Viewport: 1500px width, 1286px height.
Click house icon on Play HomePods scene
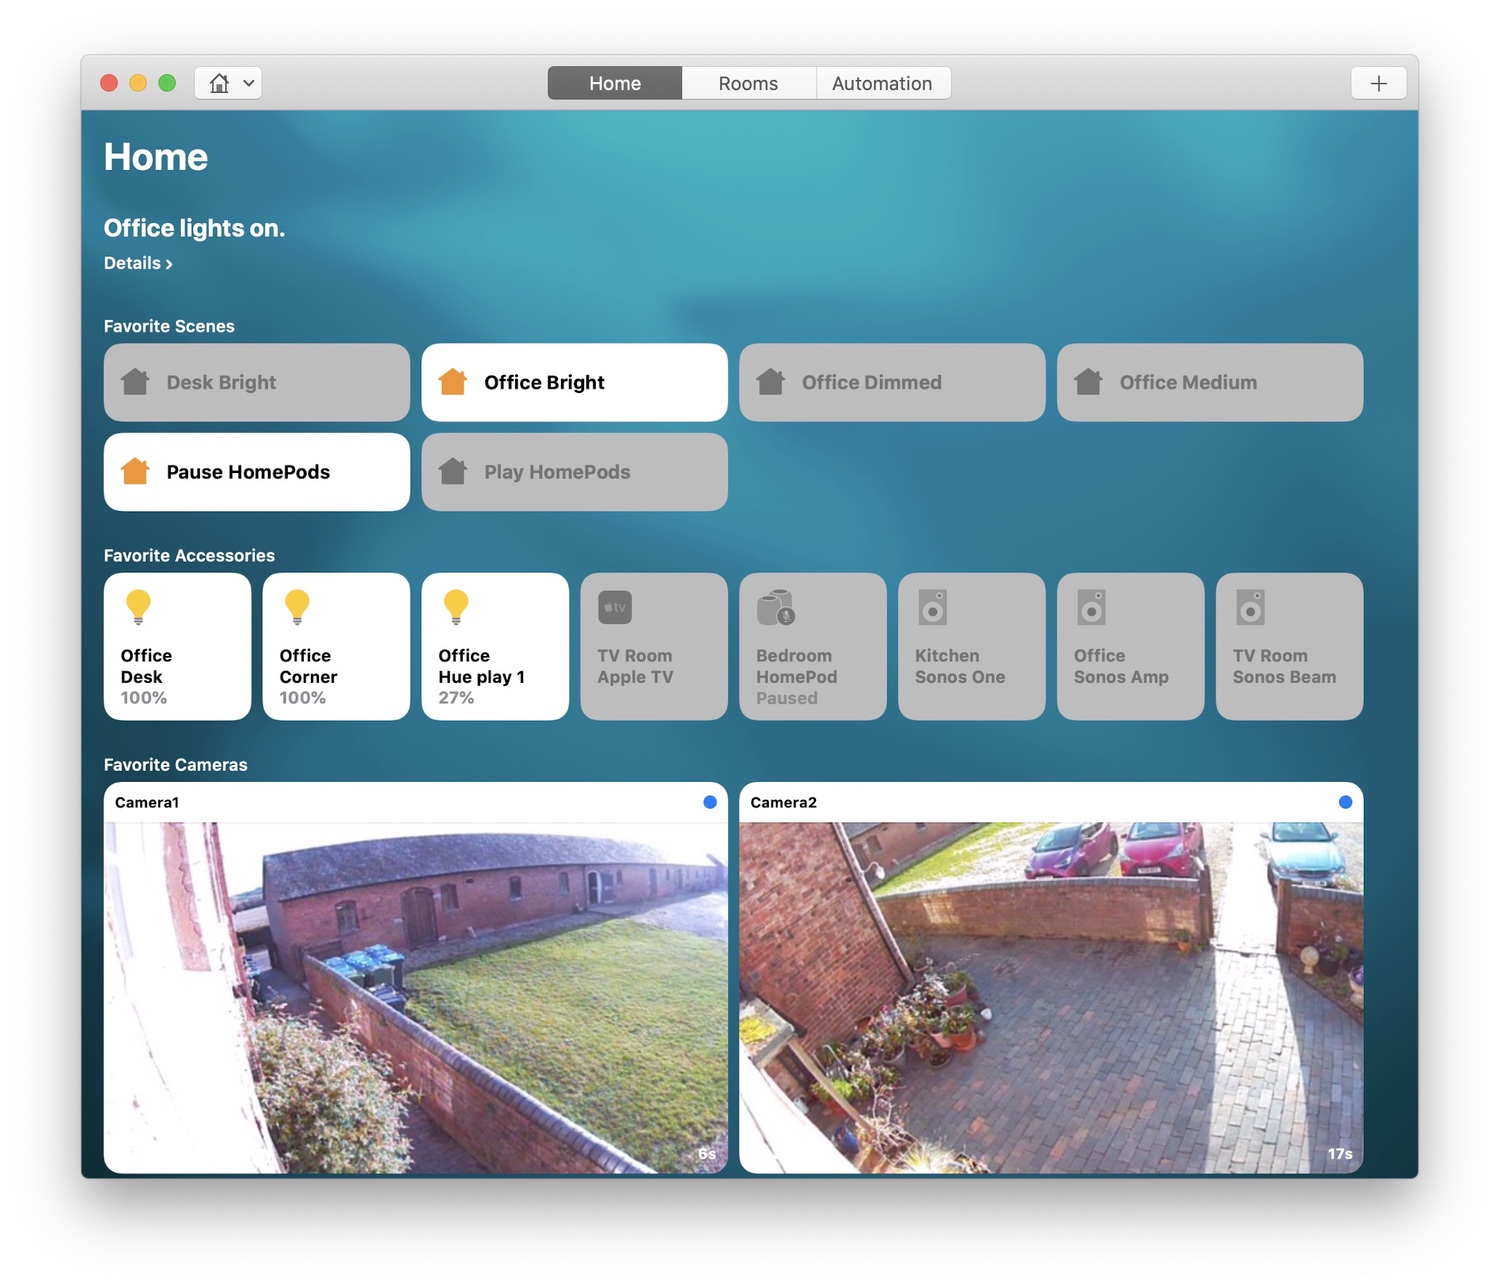[x=453, y=471]
